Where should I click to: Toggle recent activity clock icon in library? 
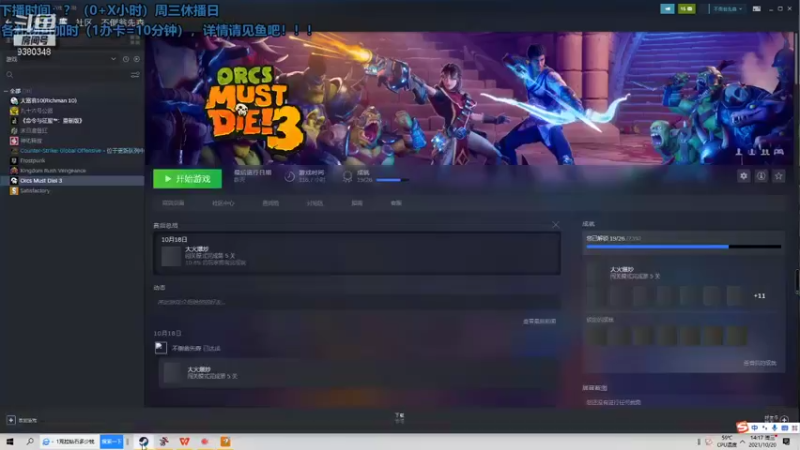pos(126,59)
